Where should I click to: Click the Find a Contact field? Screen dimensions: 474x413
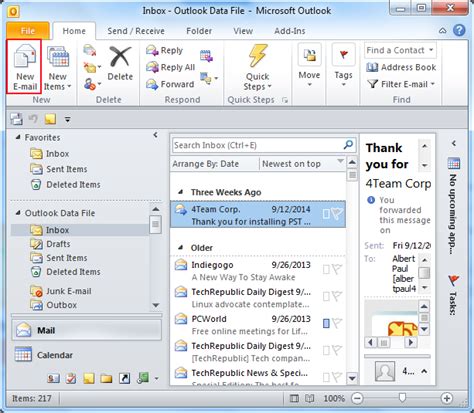(x=400, y=50)
